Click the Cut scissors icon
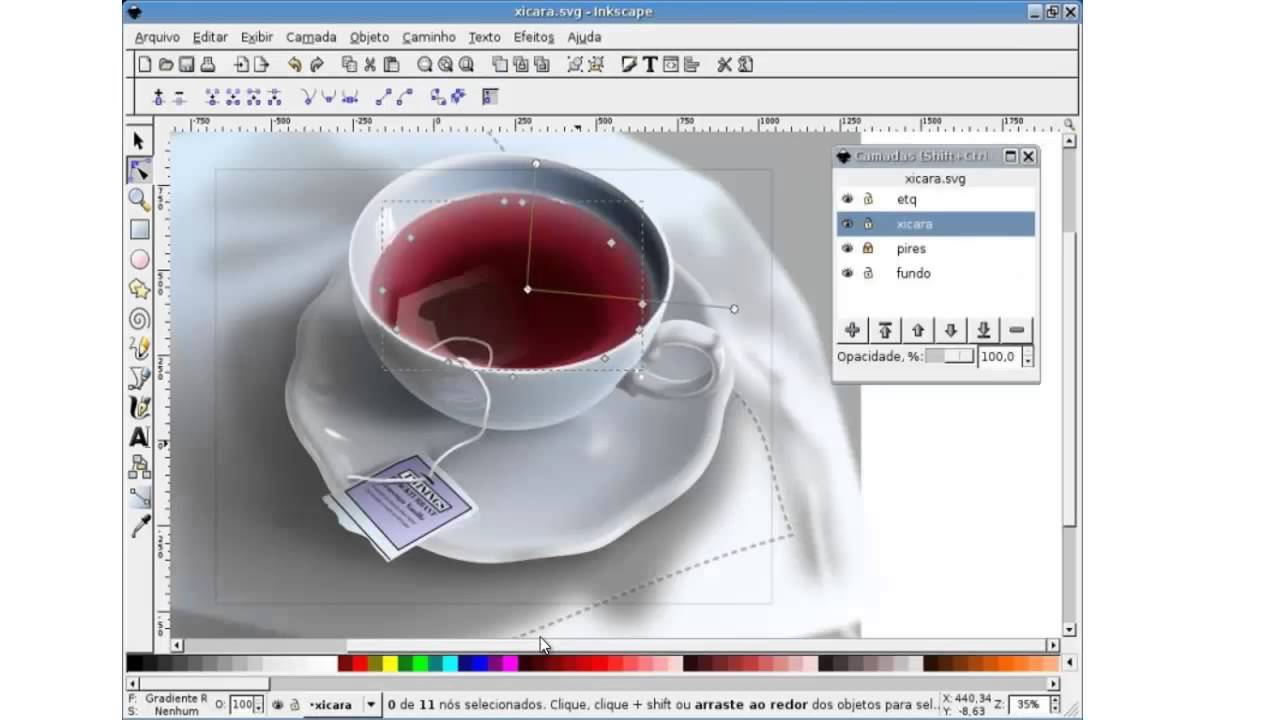This screenshot has width=1280, height=720. [370, 65]
